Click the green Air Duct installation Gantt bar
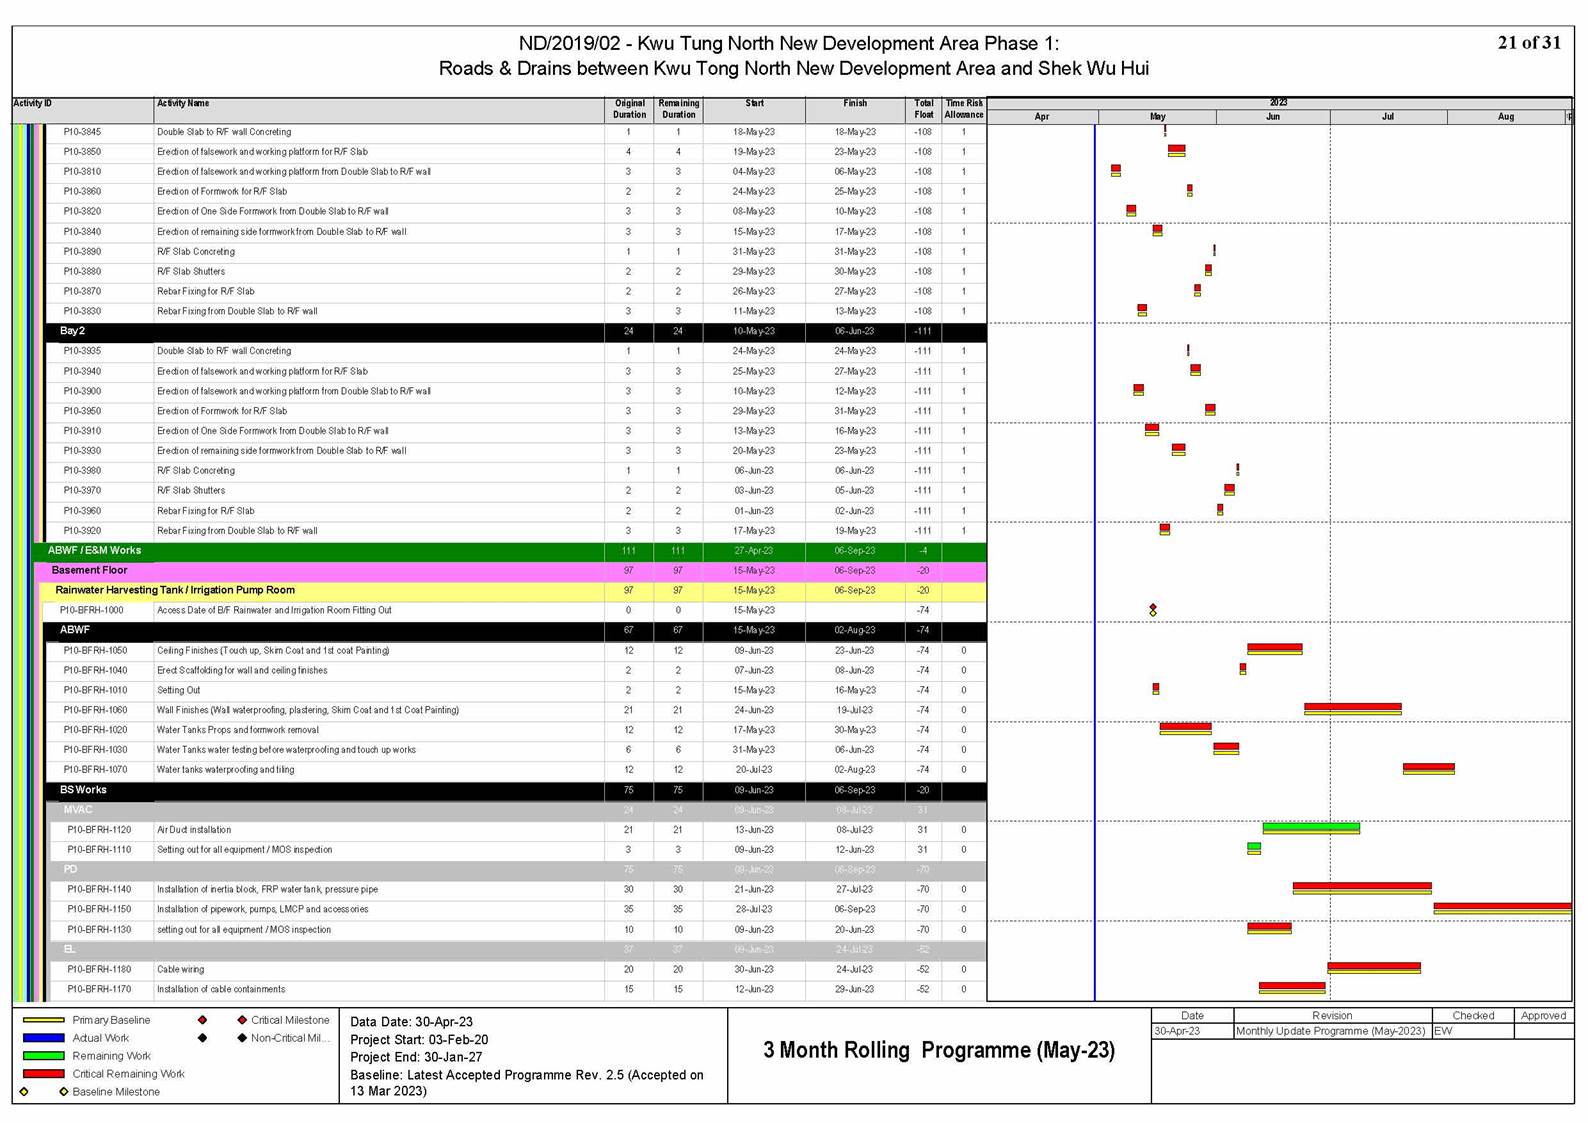1588x1123 pixels. pyautogui.click(x=1311, y=828)
